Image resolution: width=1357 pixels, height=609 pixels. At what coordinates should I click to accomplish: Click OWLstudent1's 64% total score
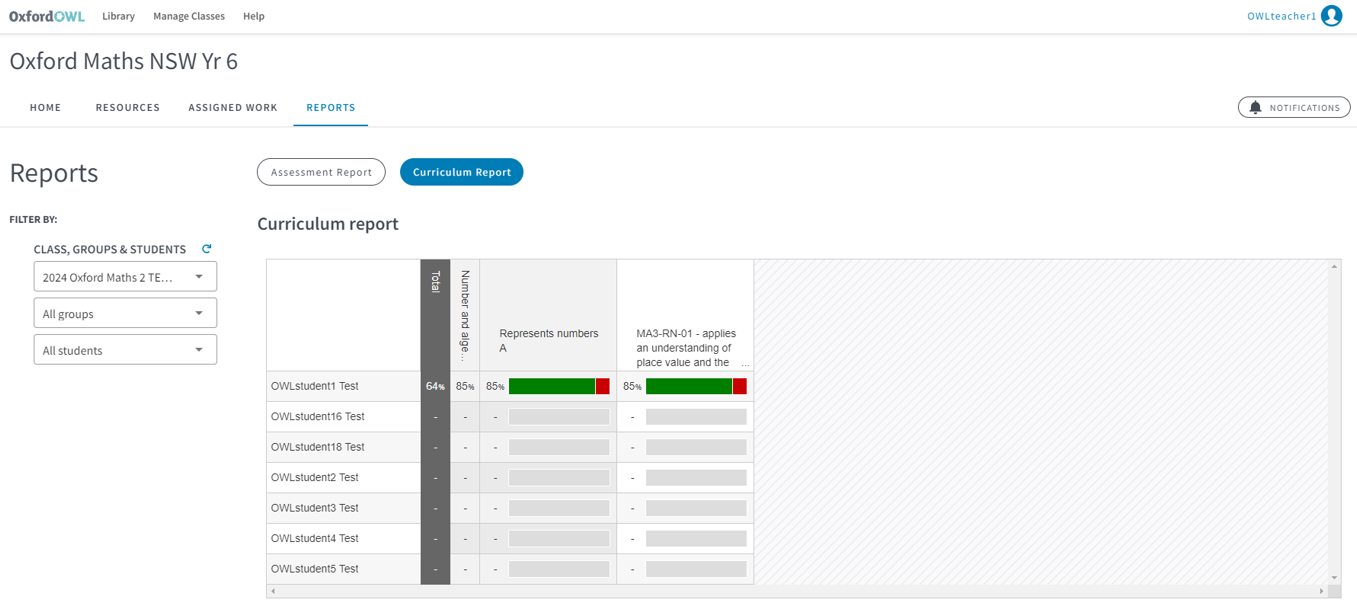(436, 386)
